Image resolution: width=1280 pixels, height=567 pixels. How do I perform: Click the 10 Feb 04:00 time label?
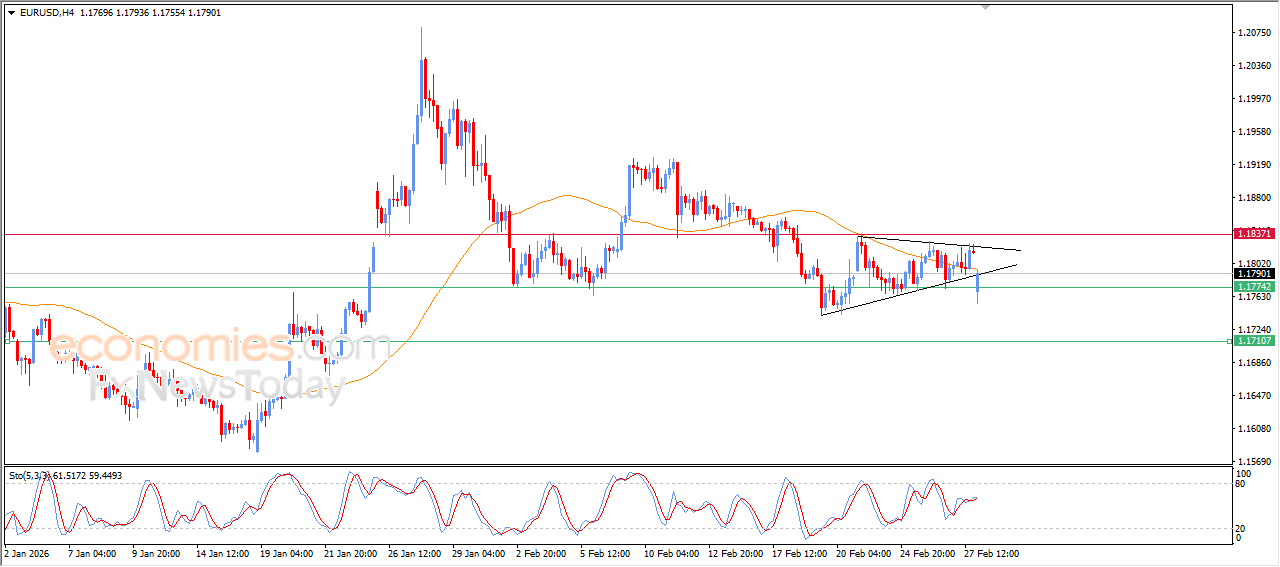point(670,553)
